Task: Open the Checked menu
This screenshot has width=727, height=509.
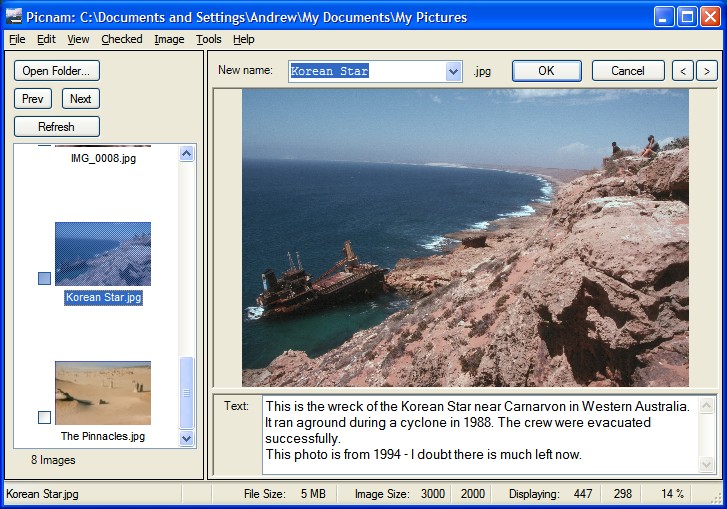Action: click(122, 39)
